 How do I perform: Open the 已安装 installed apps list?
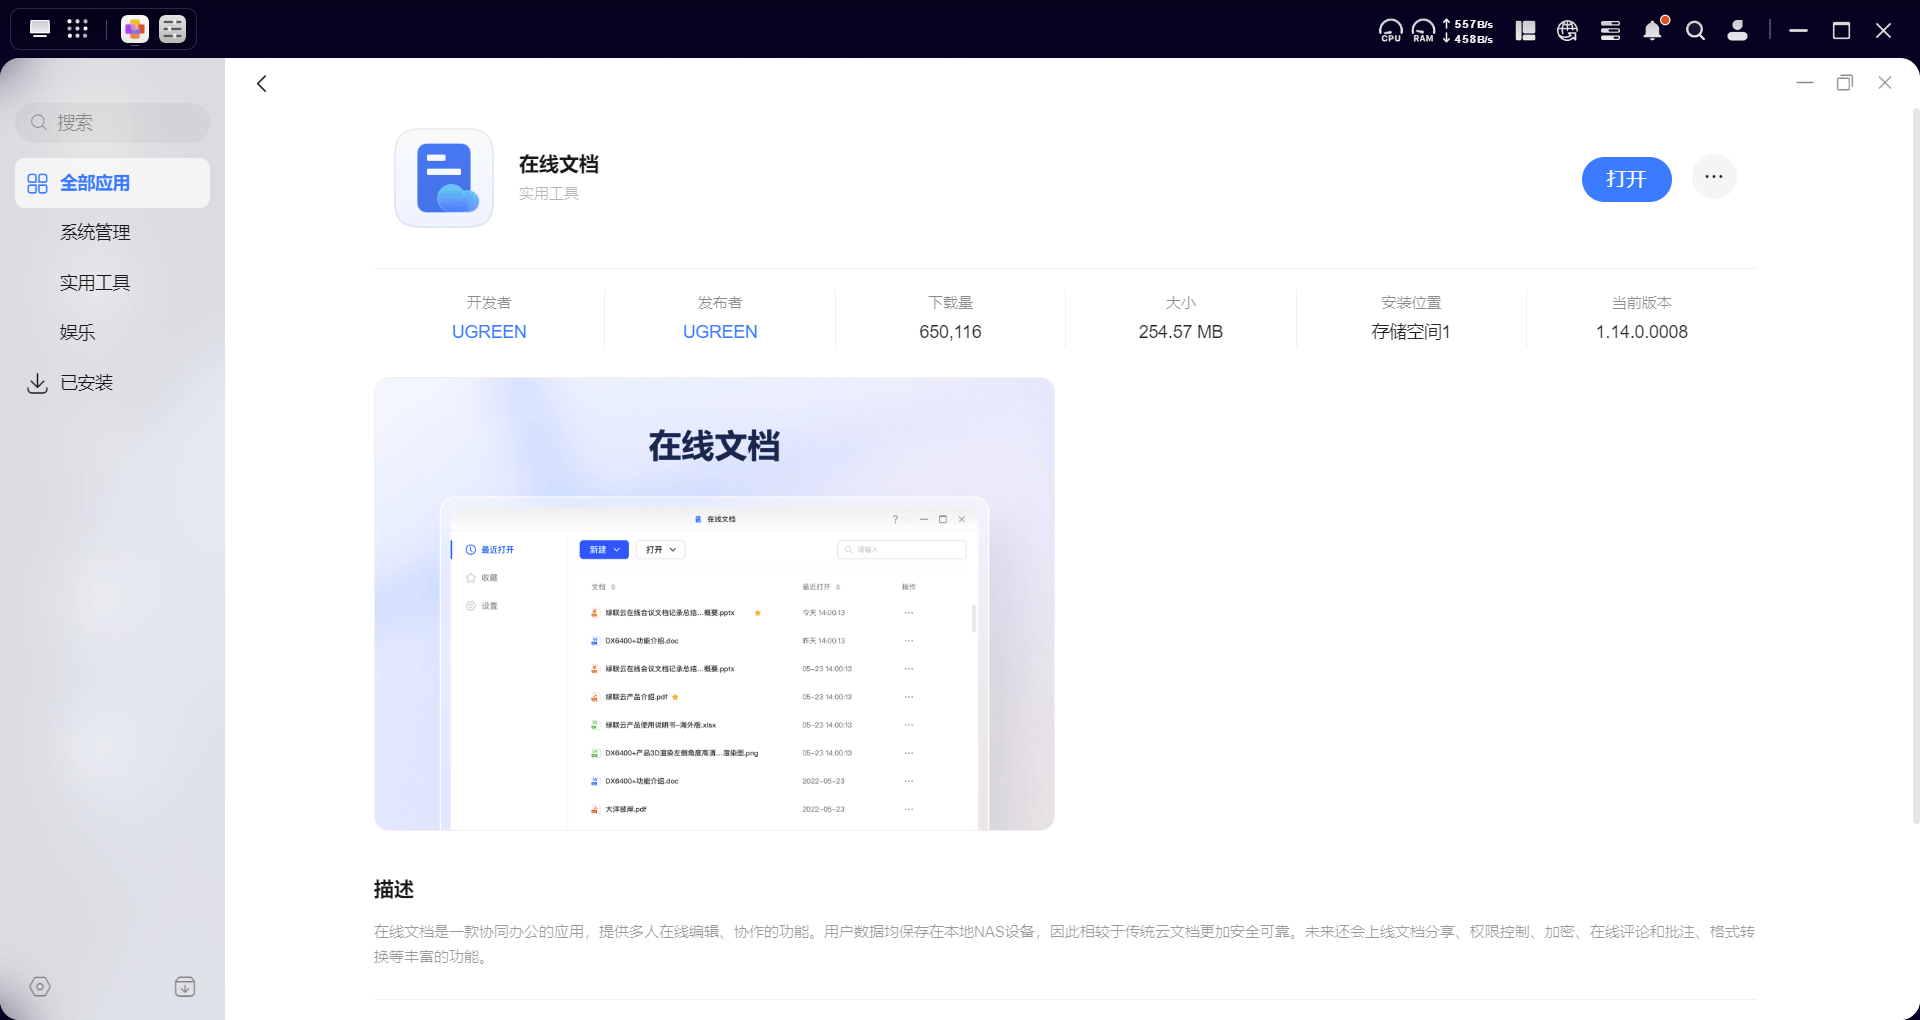[x=86, y=383]
